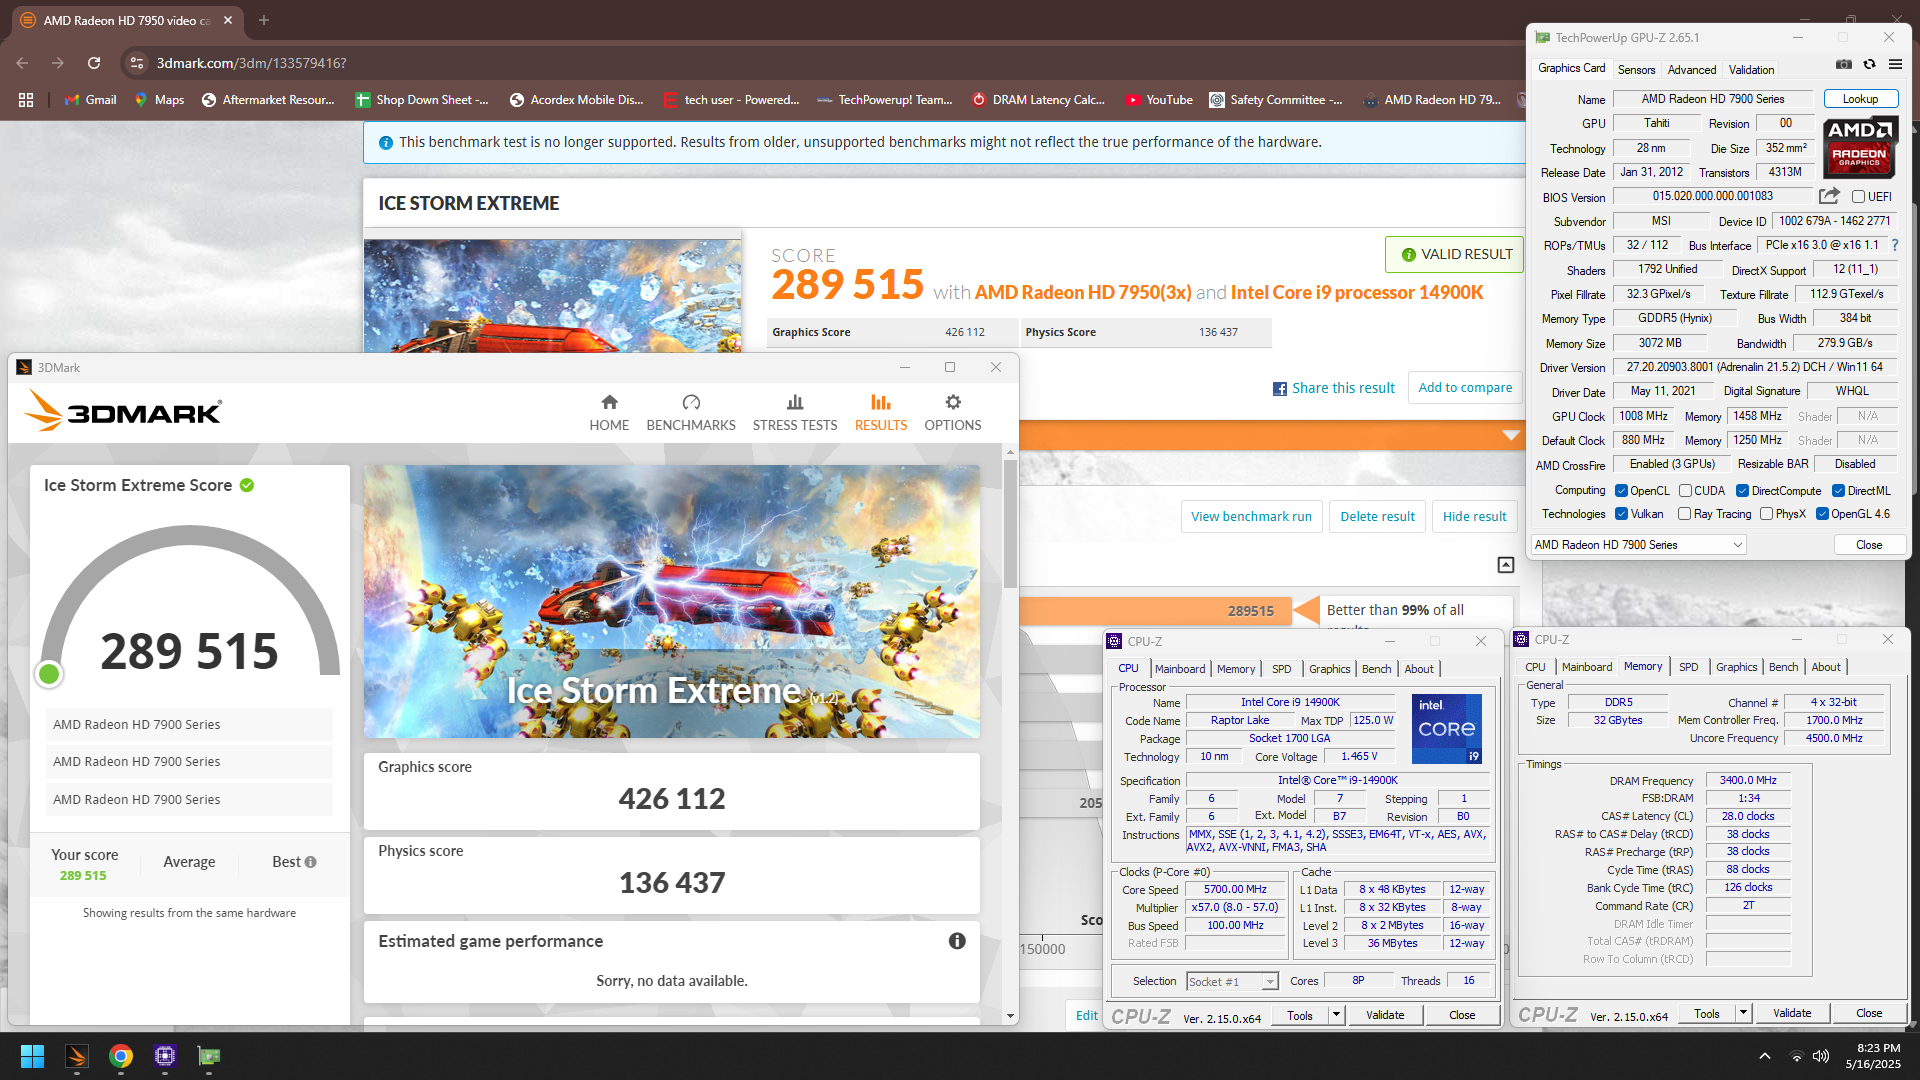Toggle the DirectML checkbox
1920x1080 pixels.
point(1838,491)
